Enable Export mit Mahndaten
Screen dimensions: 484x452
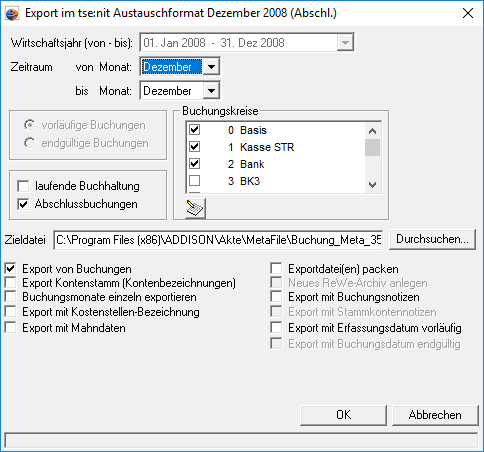11,328
